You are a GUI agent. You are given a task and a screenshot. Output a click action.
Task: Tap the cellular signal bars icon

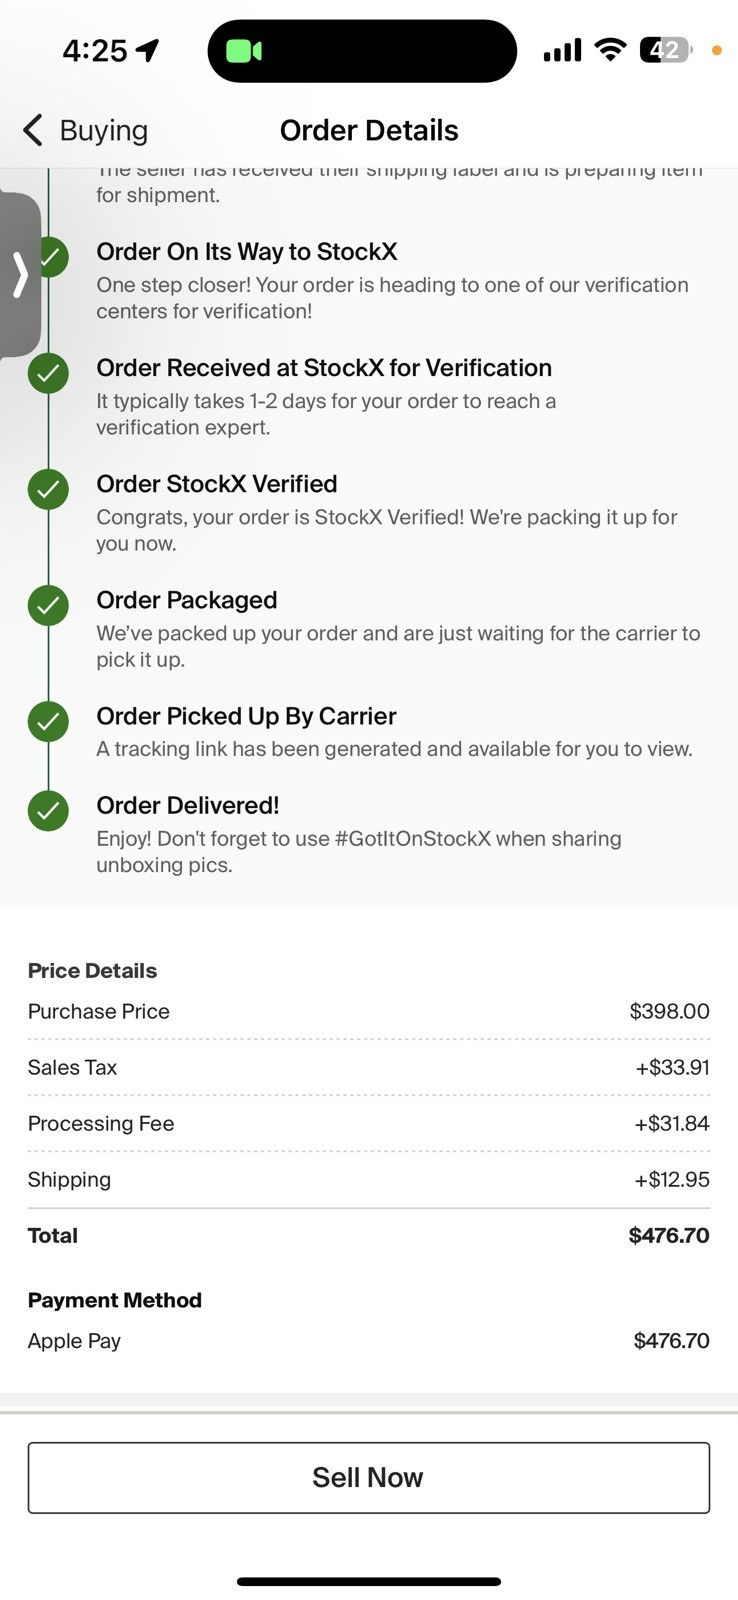[562, 50]
